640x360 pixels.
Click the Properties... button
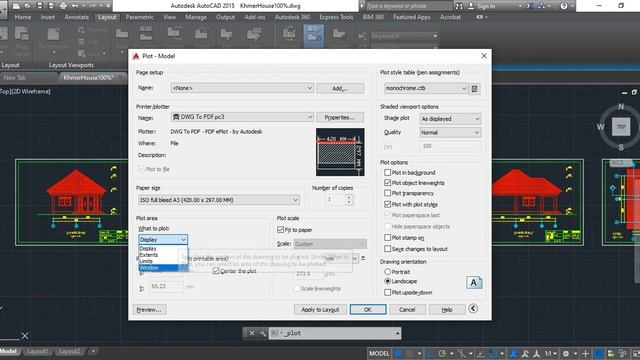[340, 117]
